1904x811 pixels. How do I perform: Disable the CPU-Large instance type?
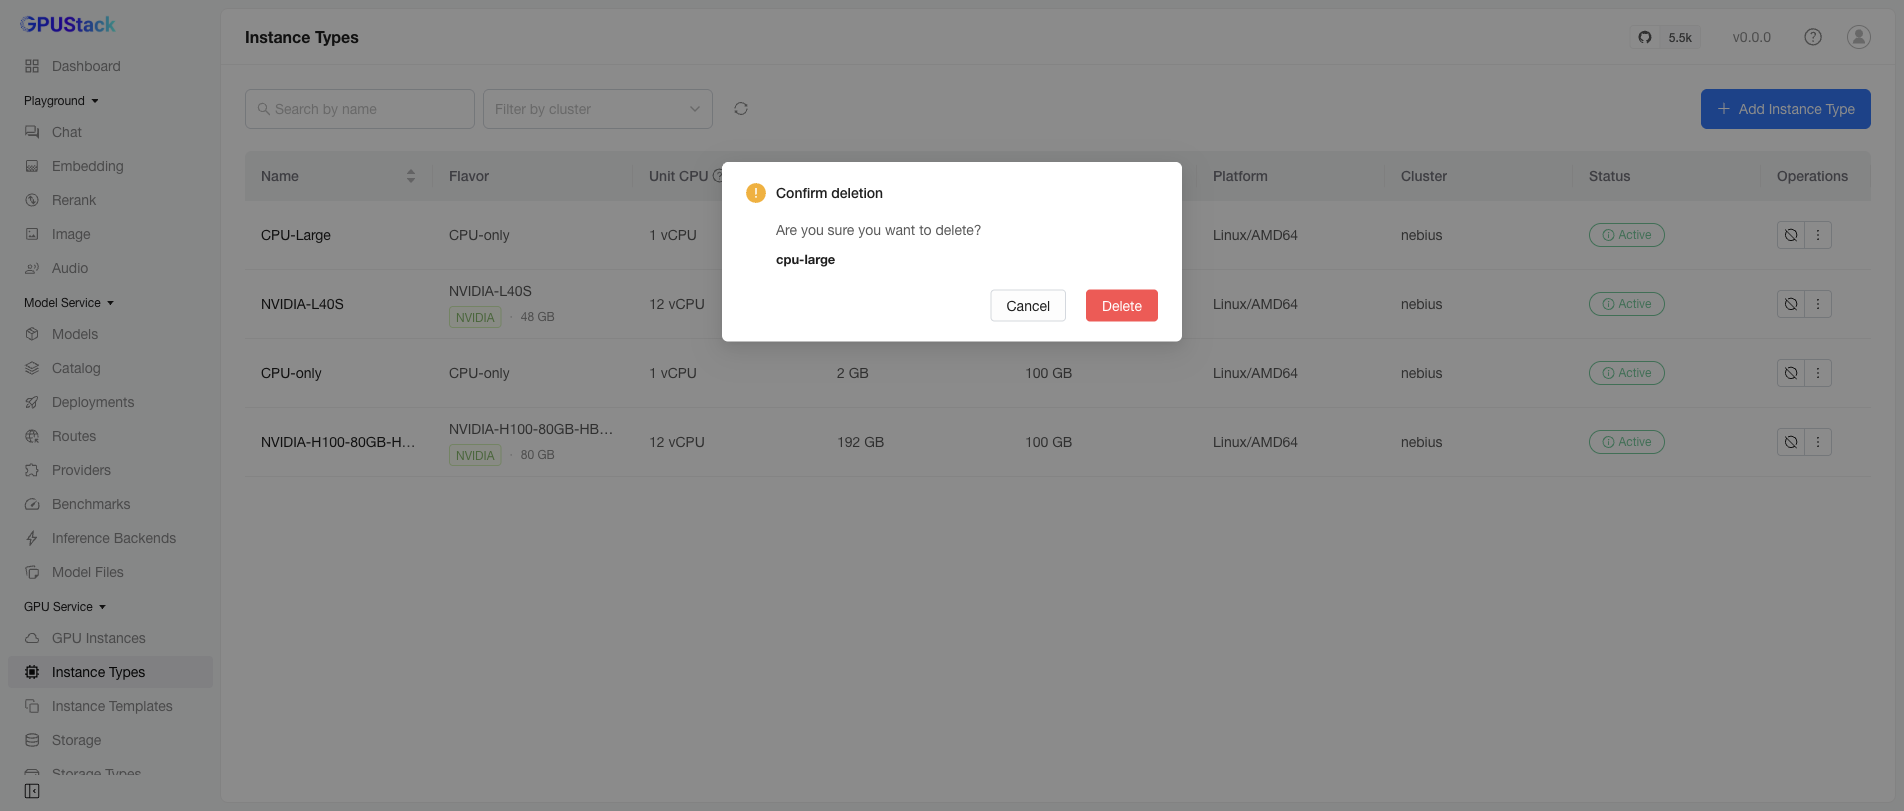click(x=1791, y=235)
